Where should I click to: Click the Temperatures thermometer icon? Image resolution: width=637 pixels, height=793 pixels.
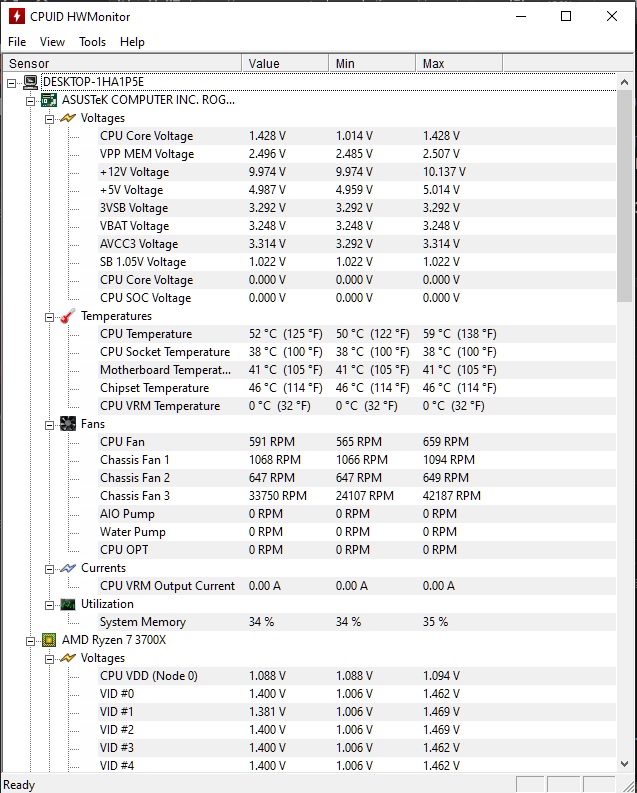(x=68, y=316)
